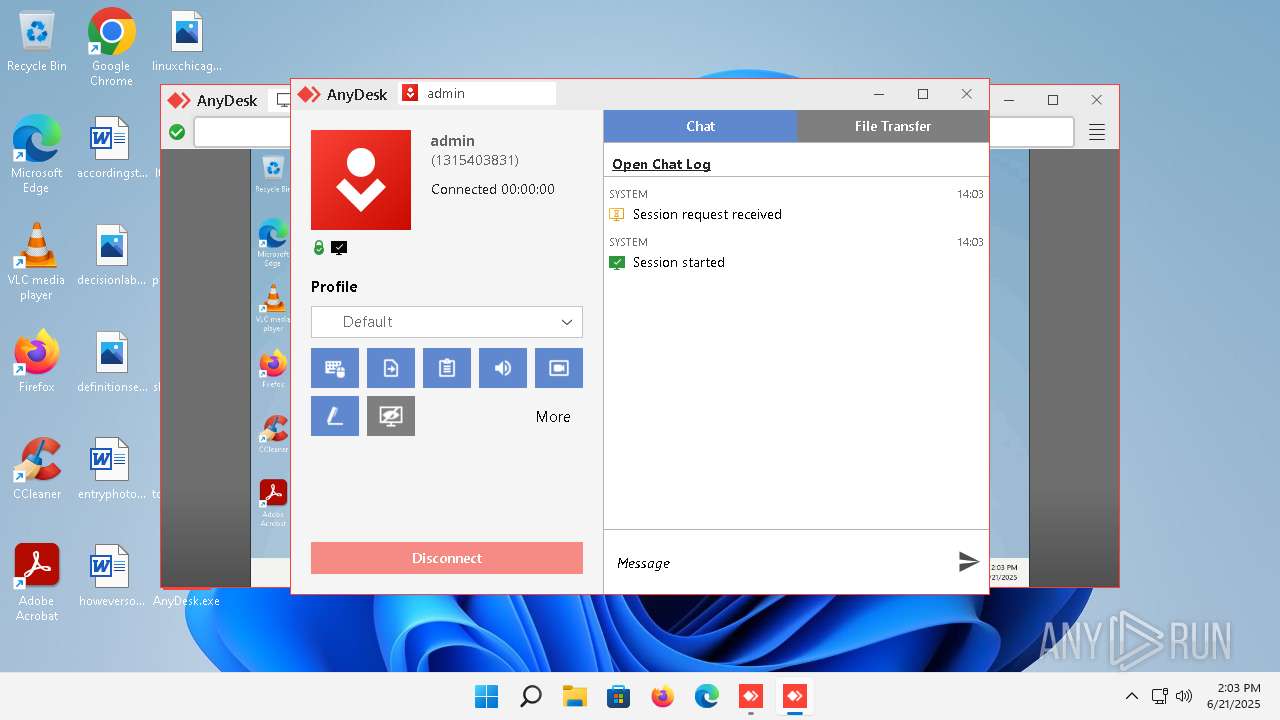Open Adobe Acrobat desktop shortcut

click(37, 582)
